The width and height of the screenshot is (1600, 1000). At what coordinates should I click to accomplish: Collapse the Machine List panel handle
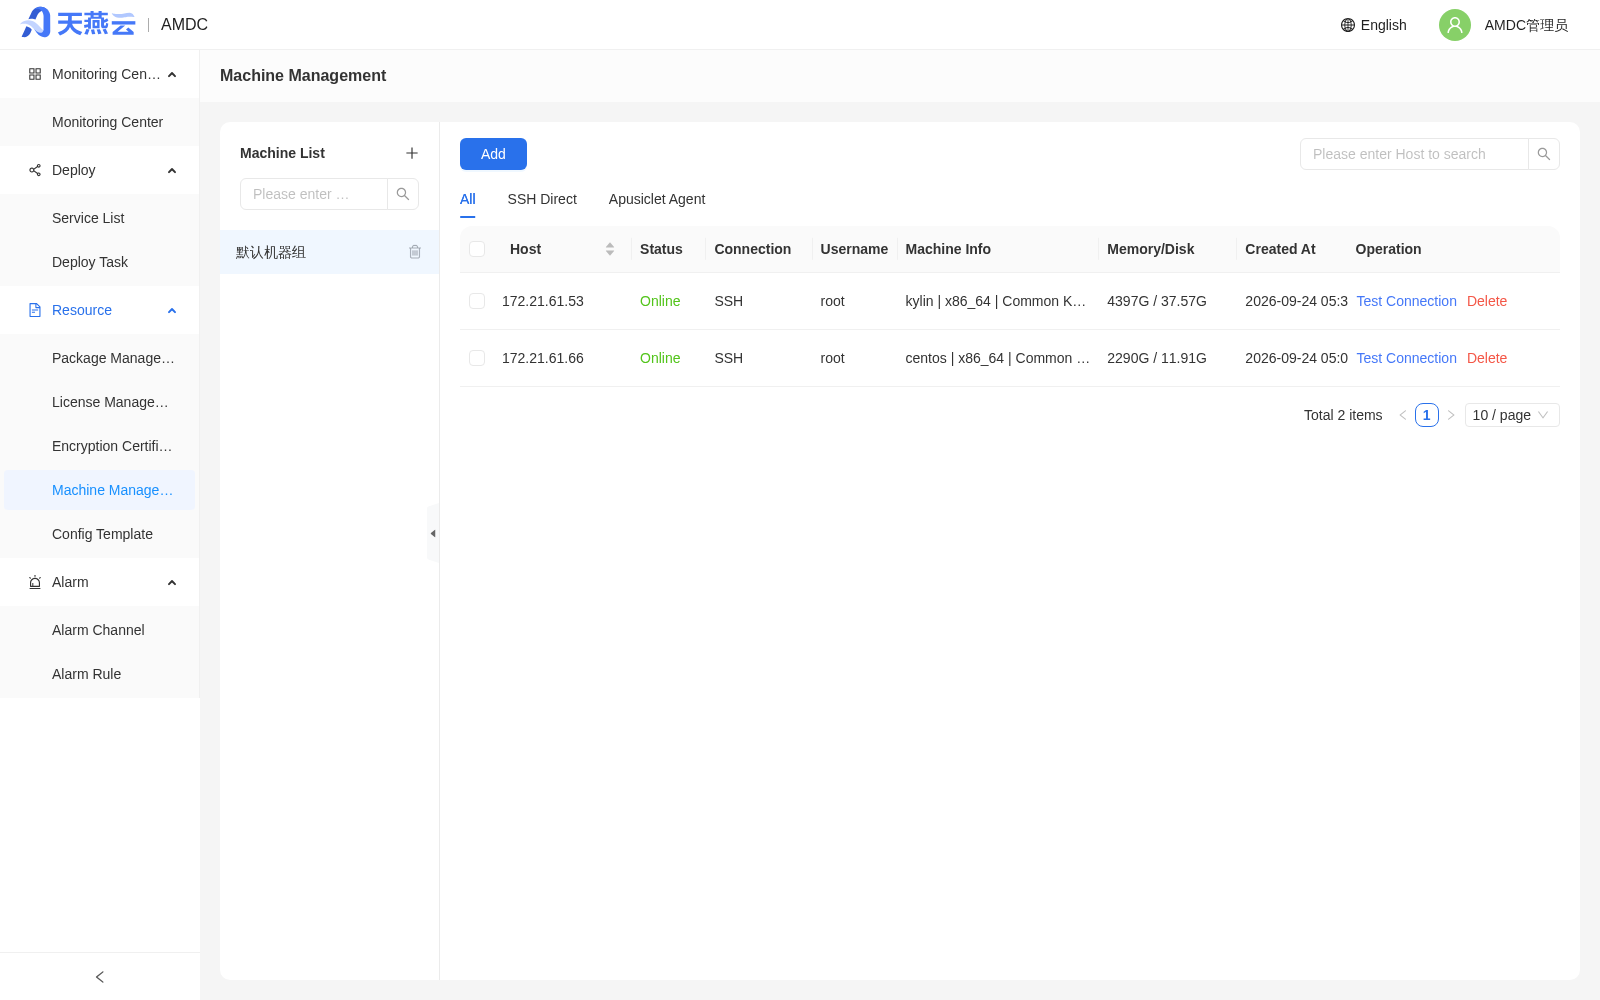[x=433, y=533]
